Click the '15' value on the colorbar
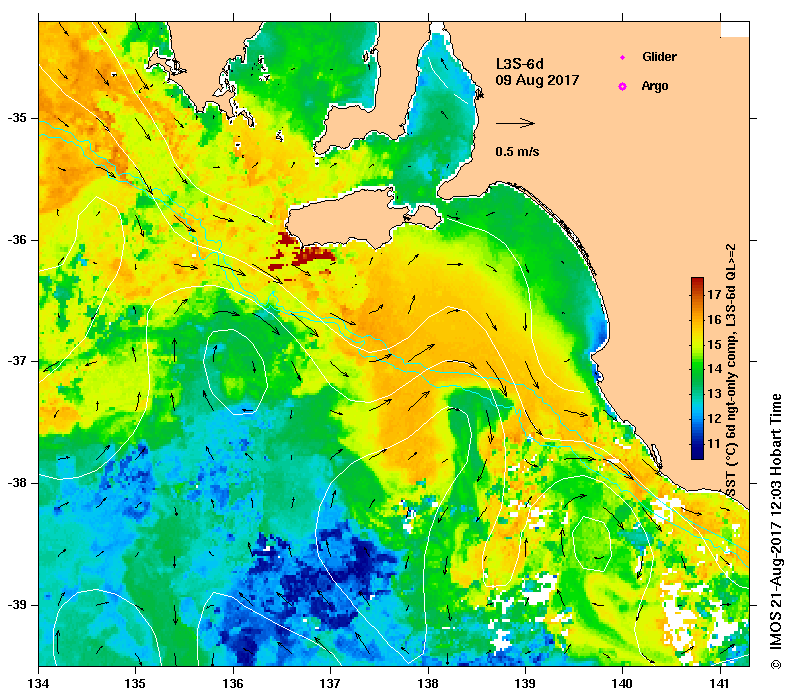 coord(714,344)
